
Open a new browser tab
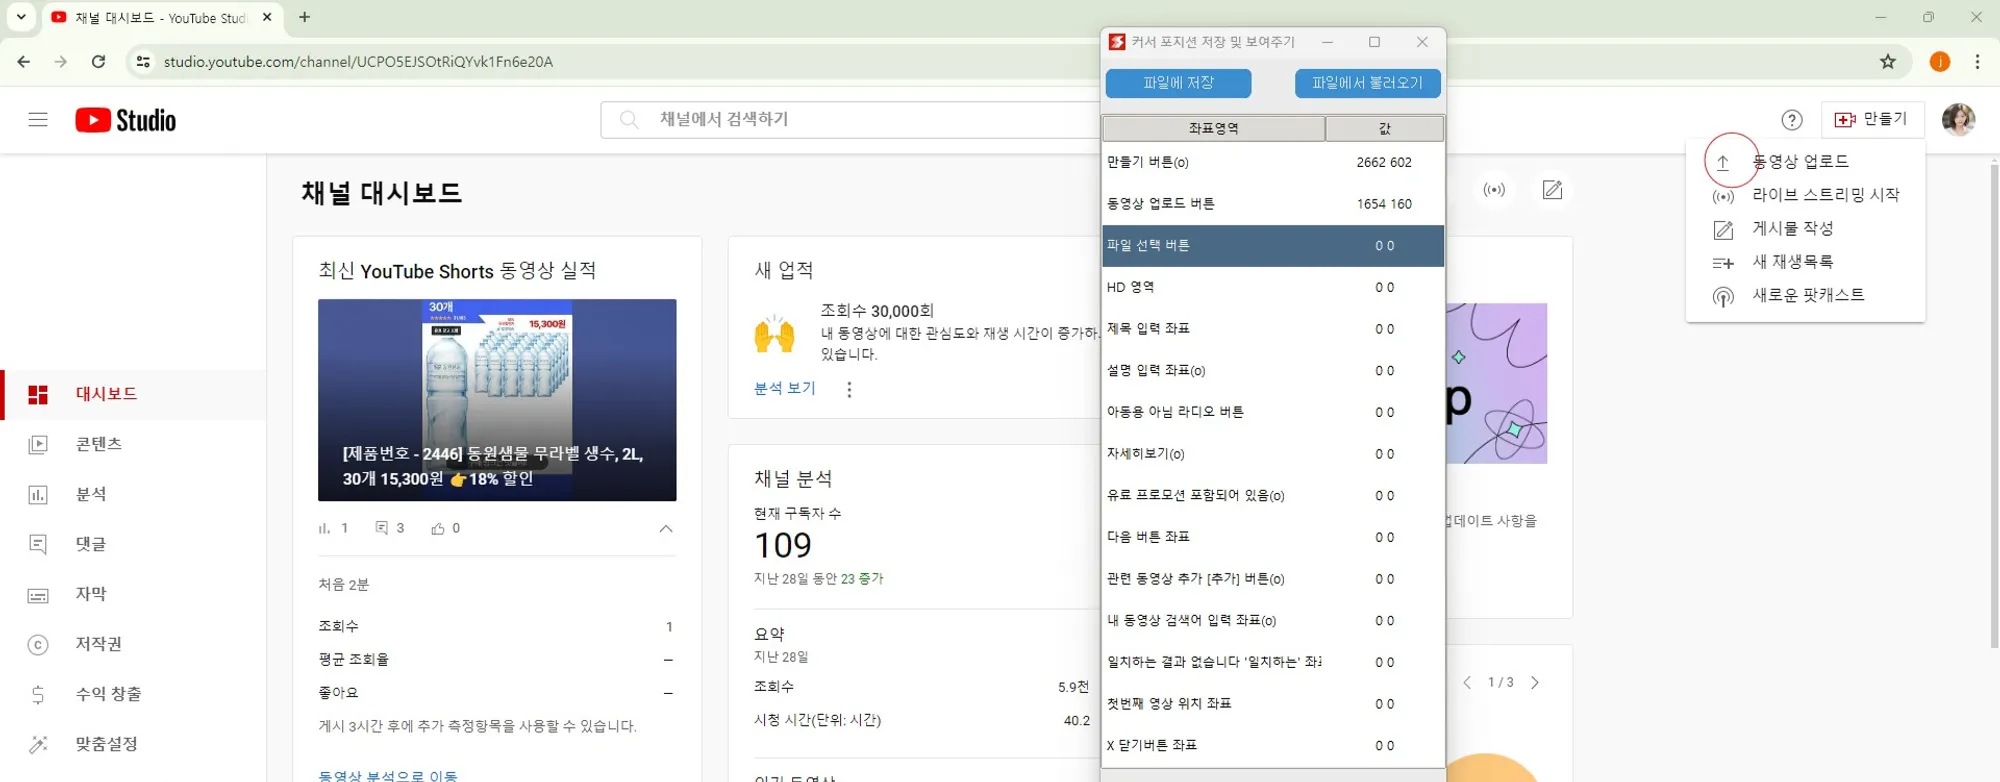point(305,17)
